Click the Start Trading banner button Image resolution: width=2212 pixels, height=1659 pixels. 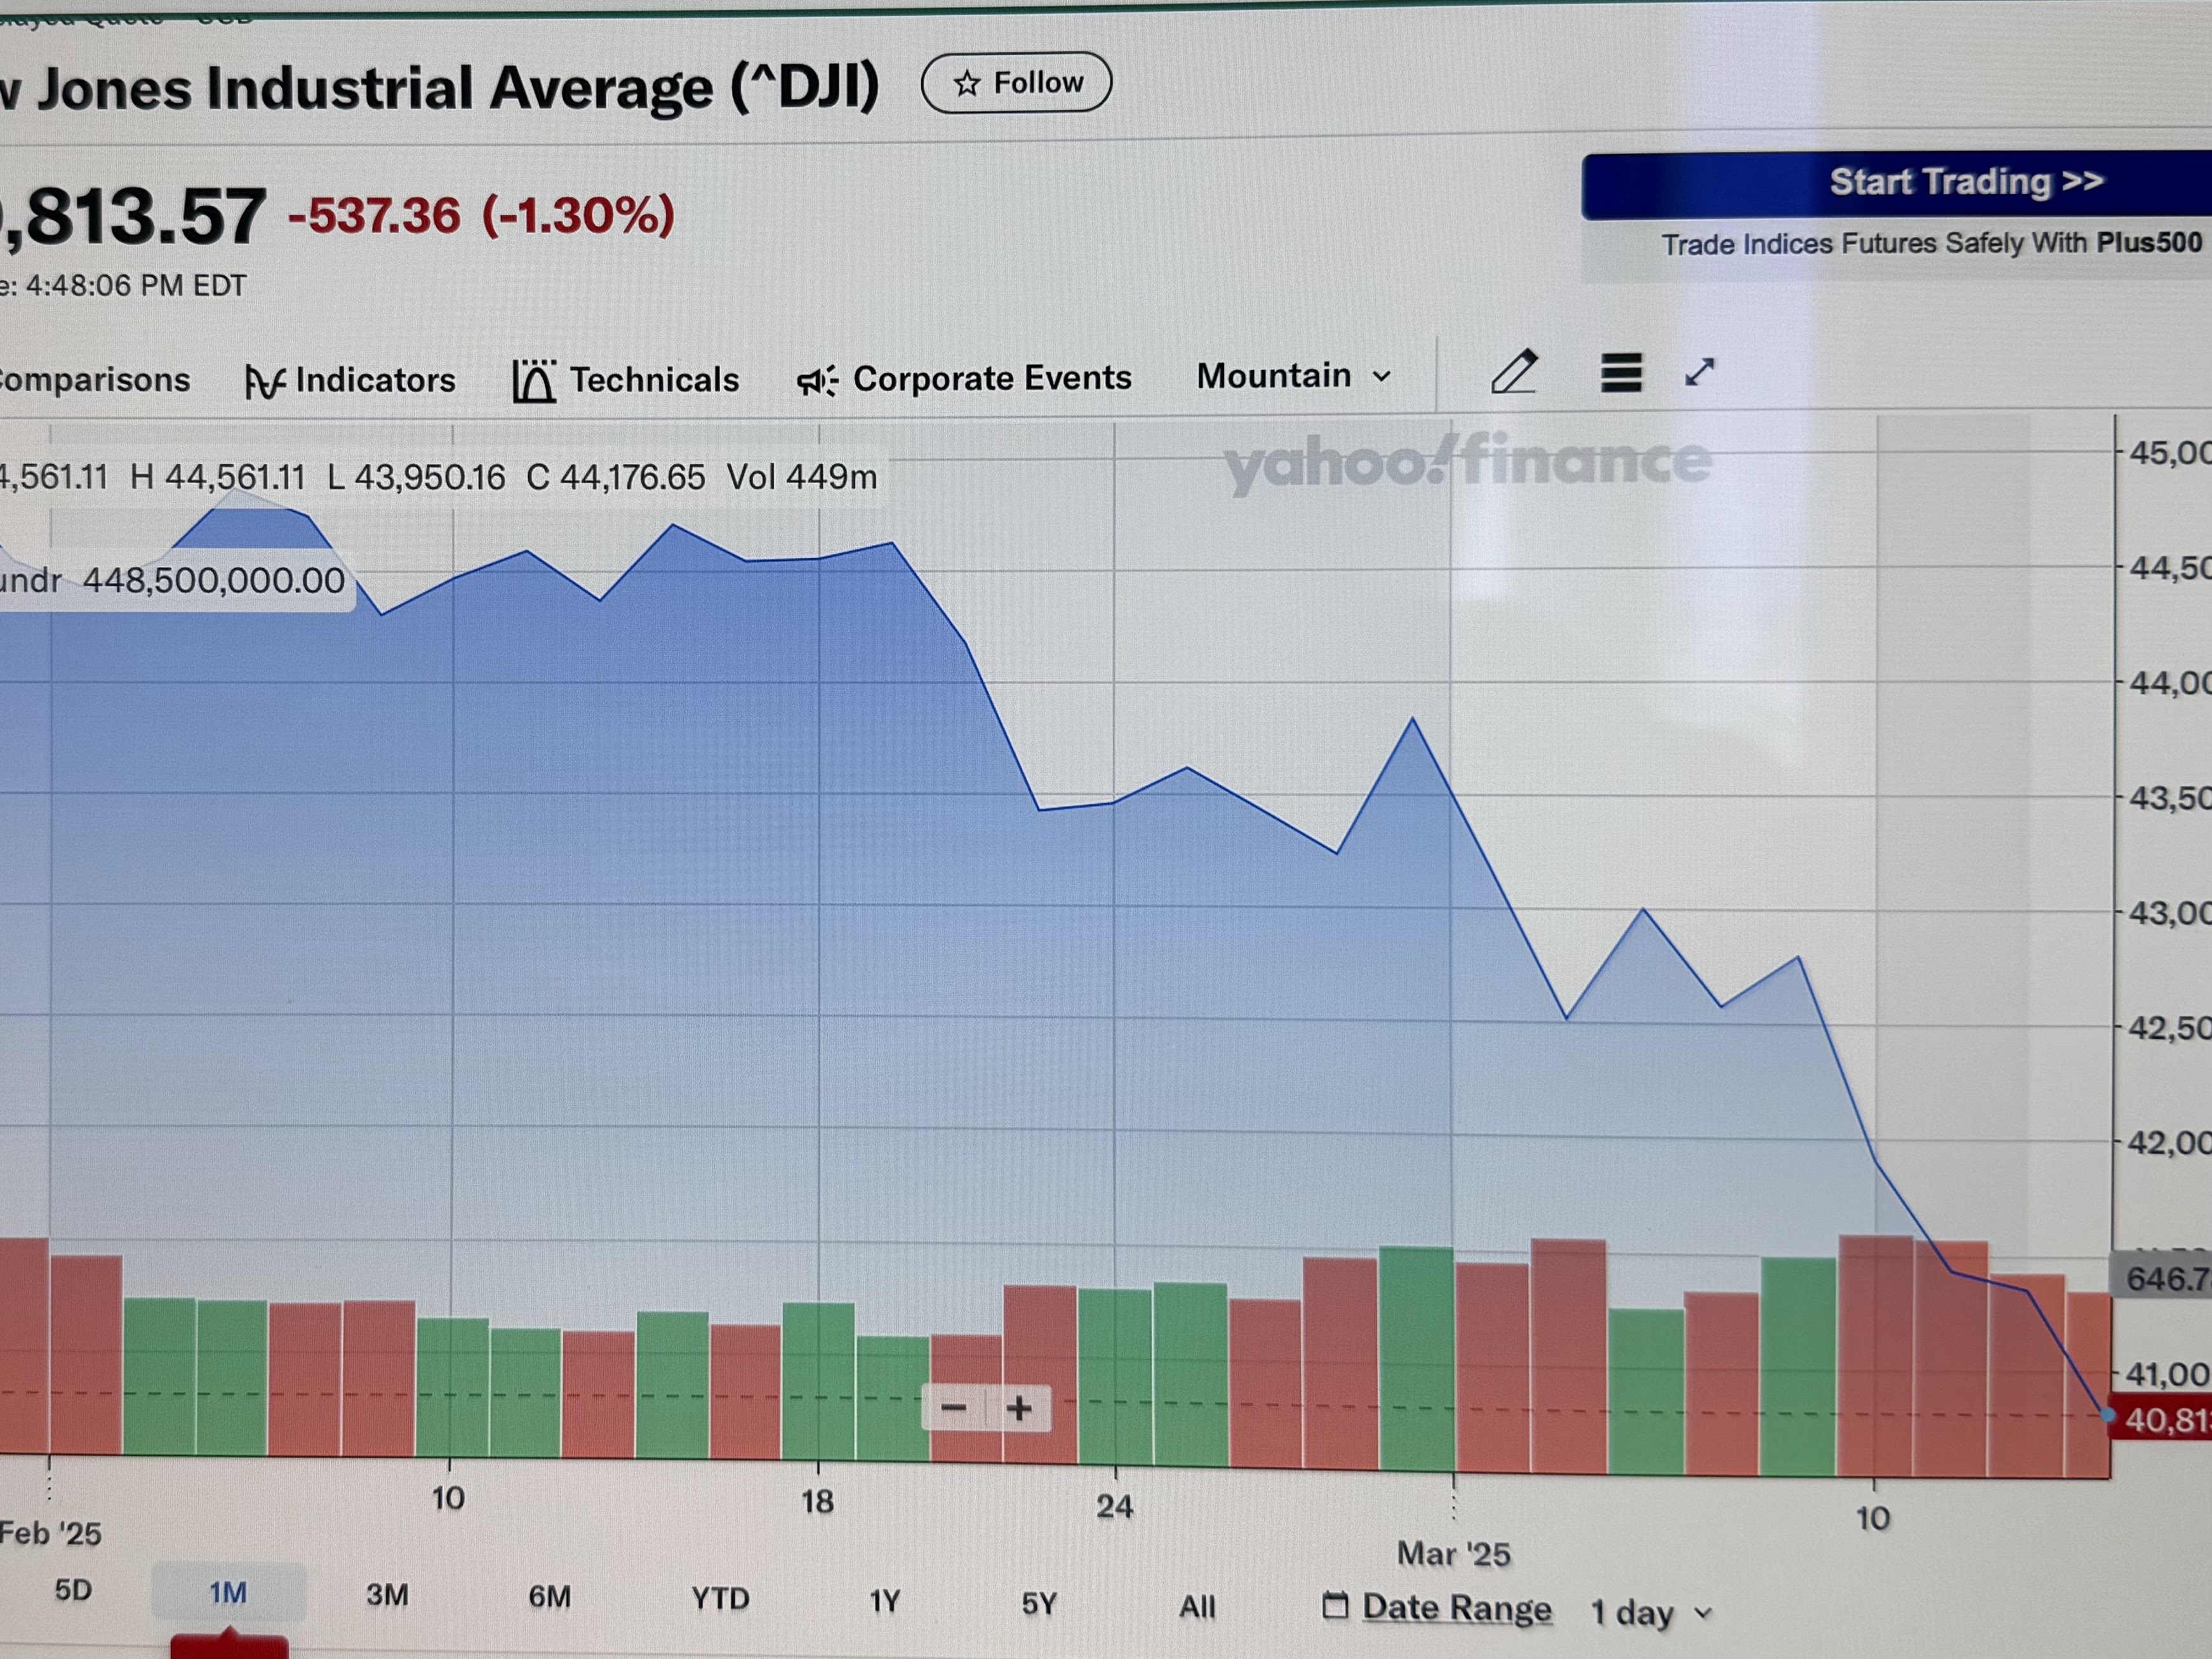click(1966, 182)
